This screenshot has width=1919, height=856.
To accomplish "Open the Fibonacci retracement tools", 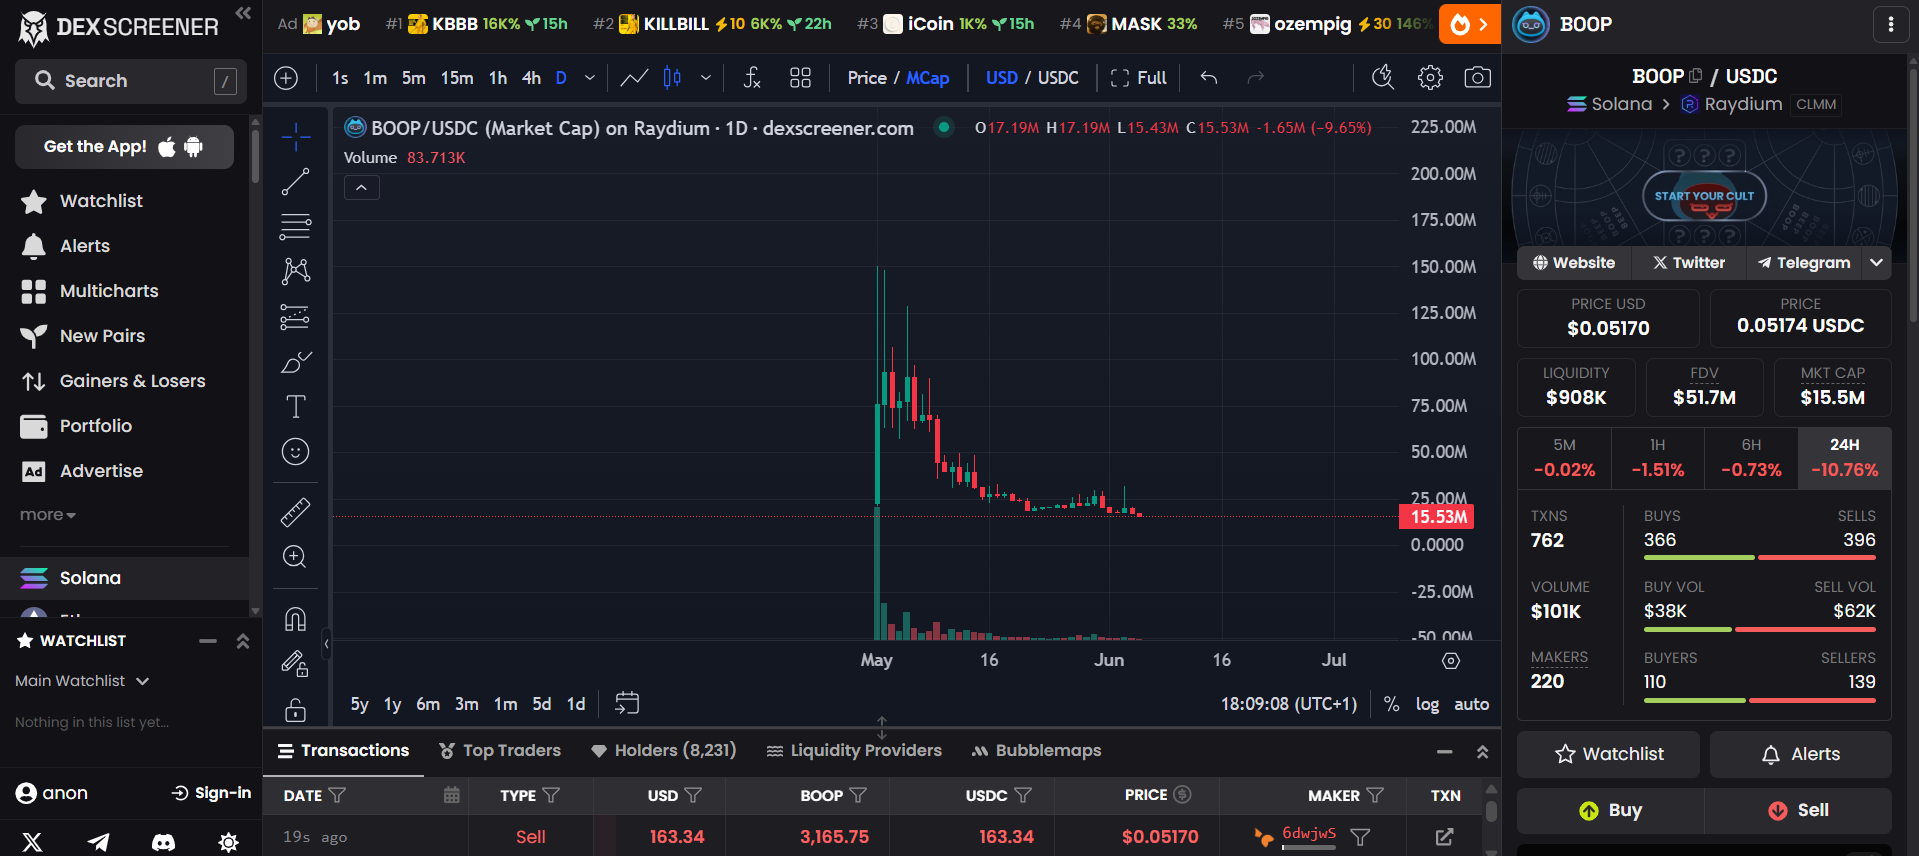I will pyautogui.click(x=295, y=227).
